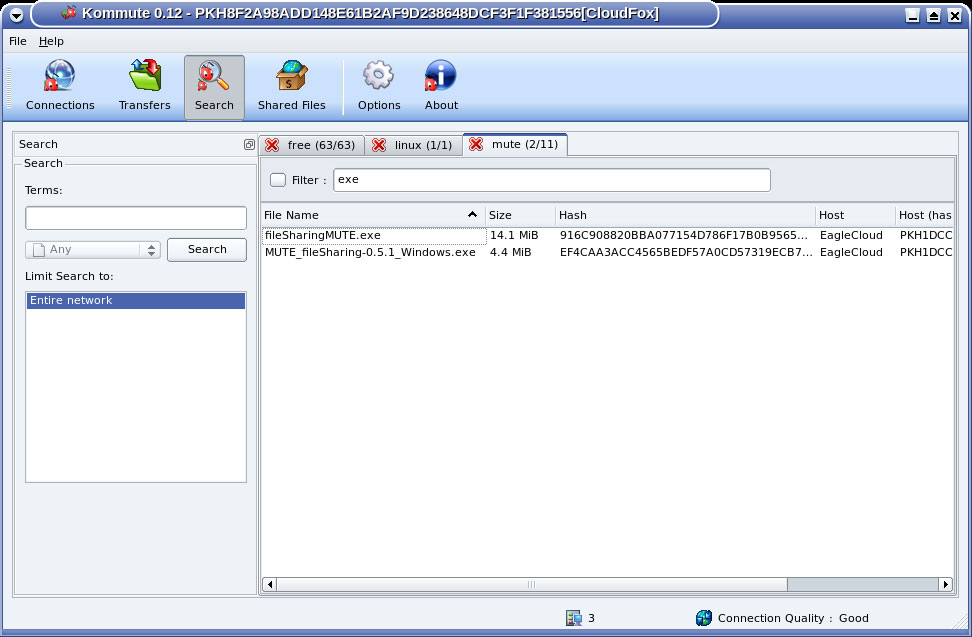Open the Shared Files view

291,86
